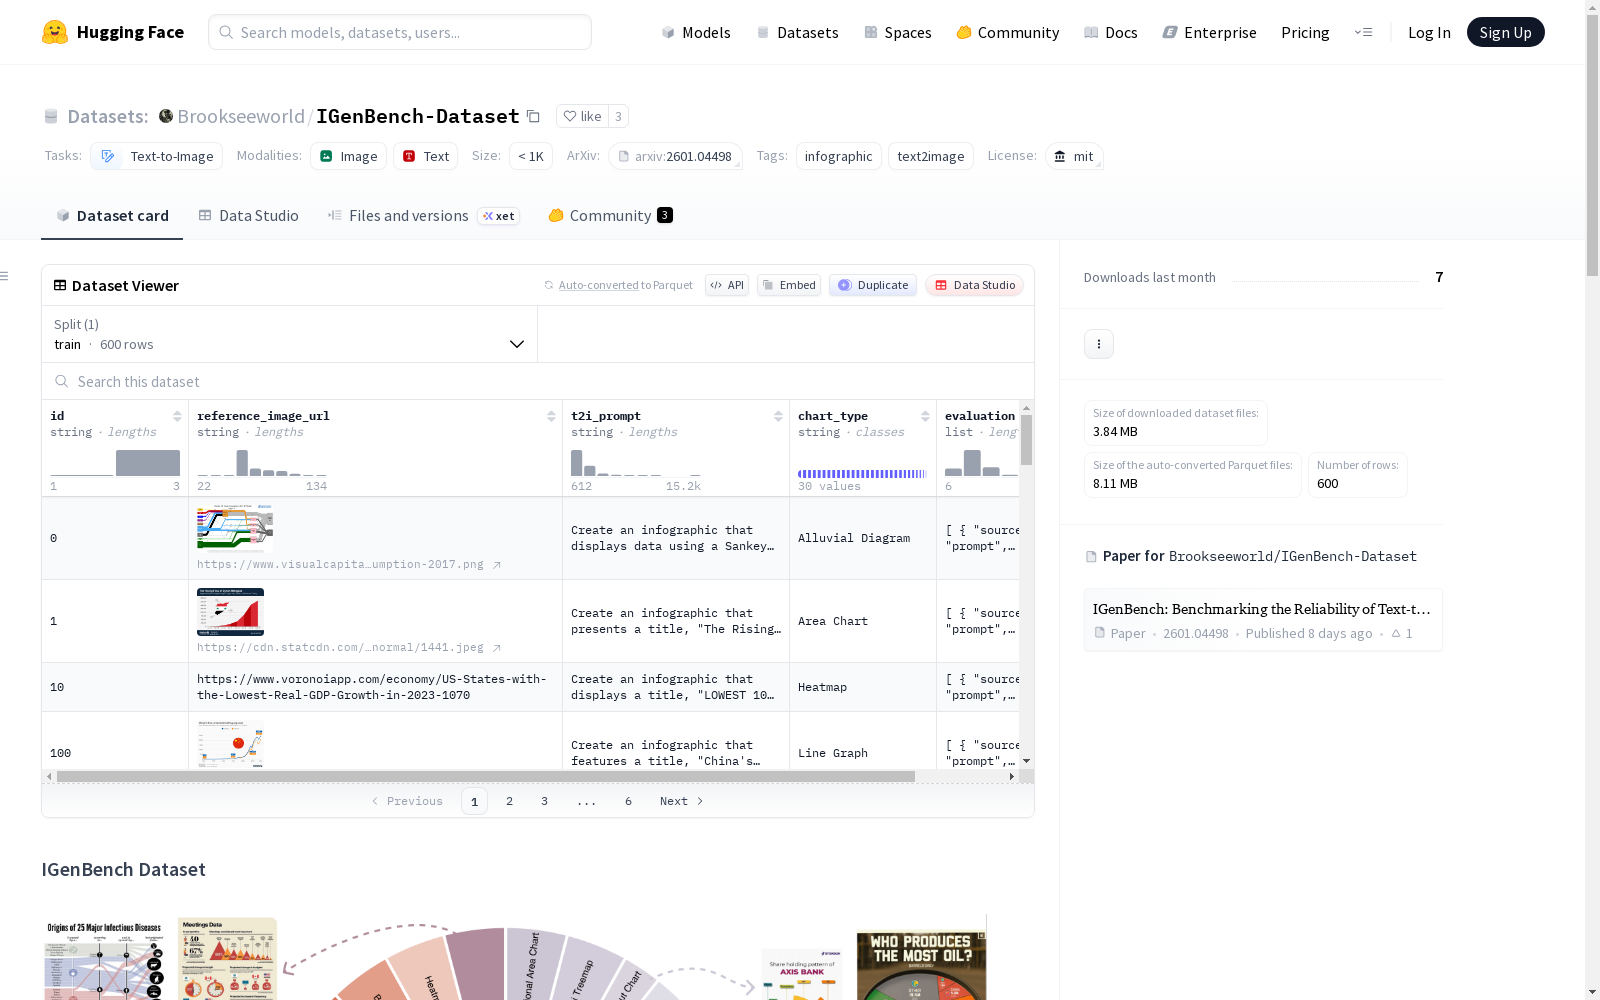Go to page 2 of the dataset

(509, 801)
